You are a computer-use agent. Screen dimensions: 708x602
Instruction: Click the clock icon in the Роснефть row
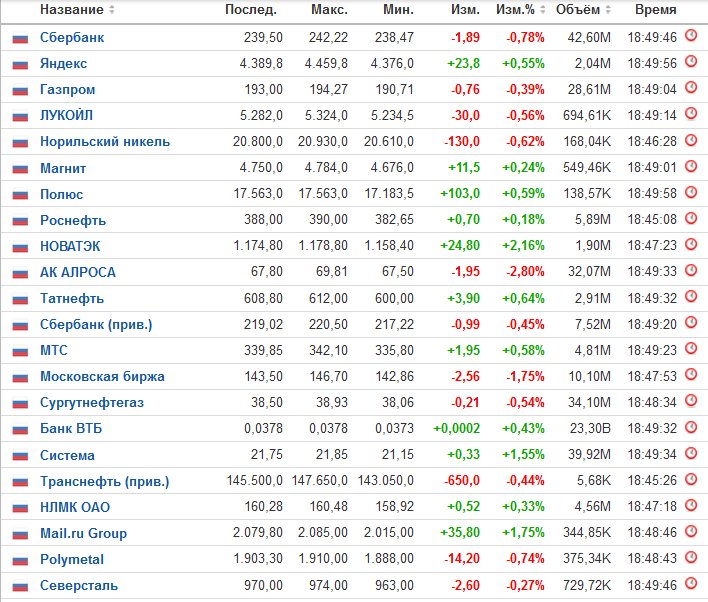point(691,218)
